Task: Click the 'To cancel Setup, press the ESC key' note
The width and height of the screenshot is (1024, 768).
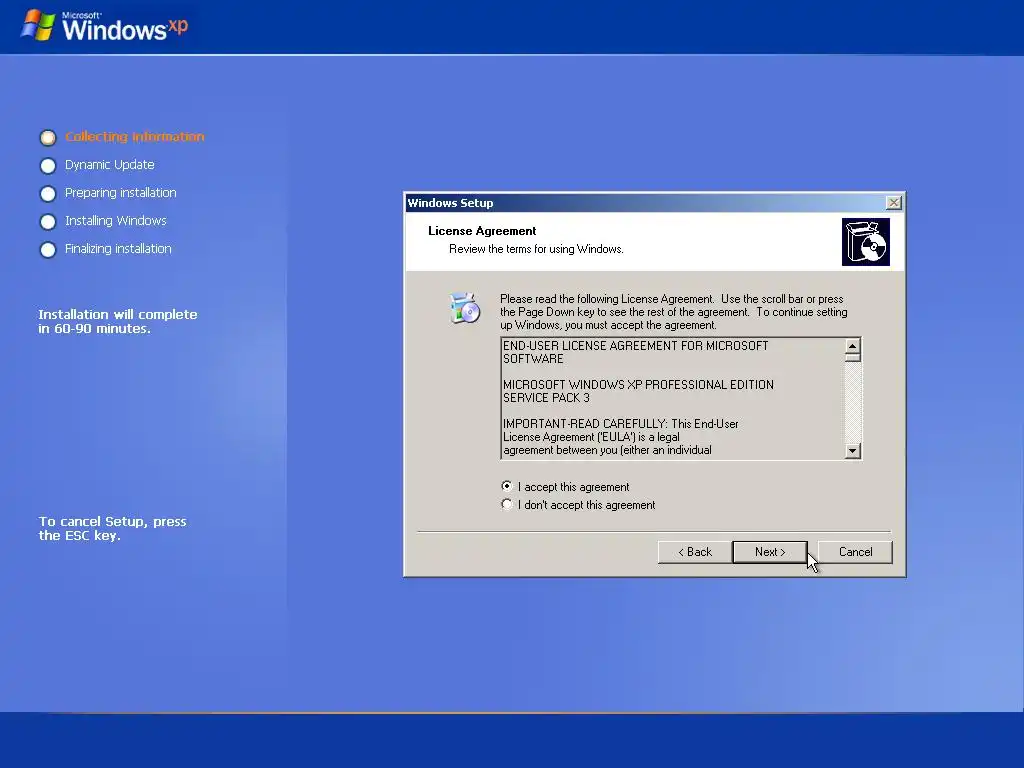Action: tap(112, 528)
